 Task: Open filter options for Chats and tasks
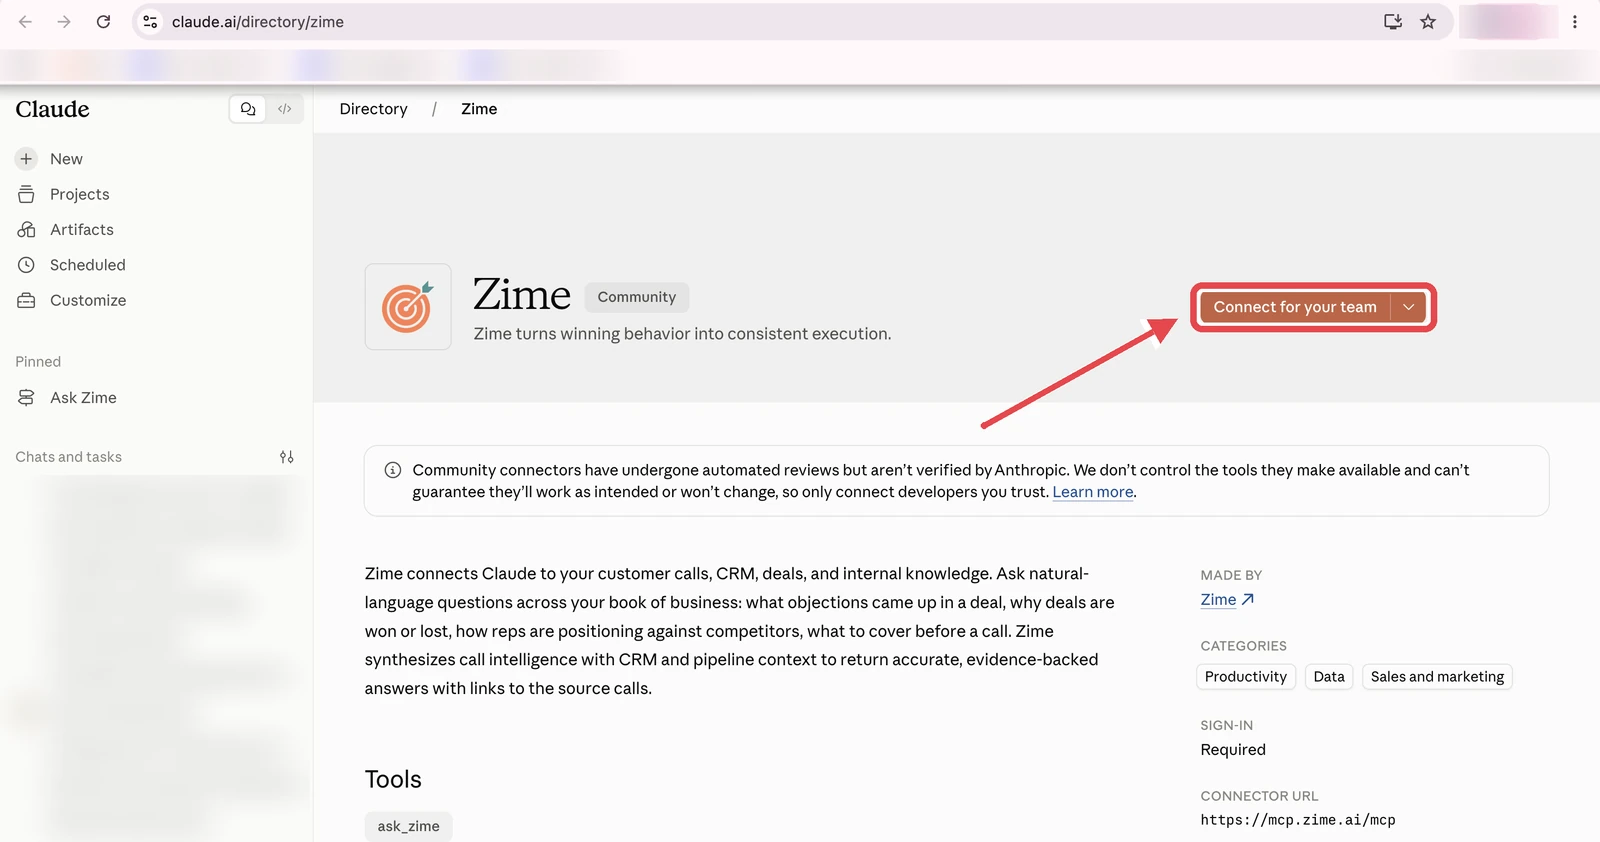(x=287, y=457)
